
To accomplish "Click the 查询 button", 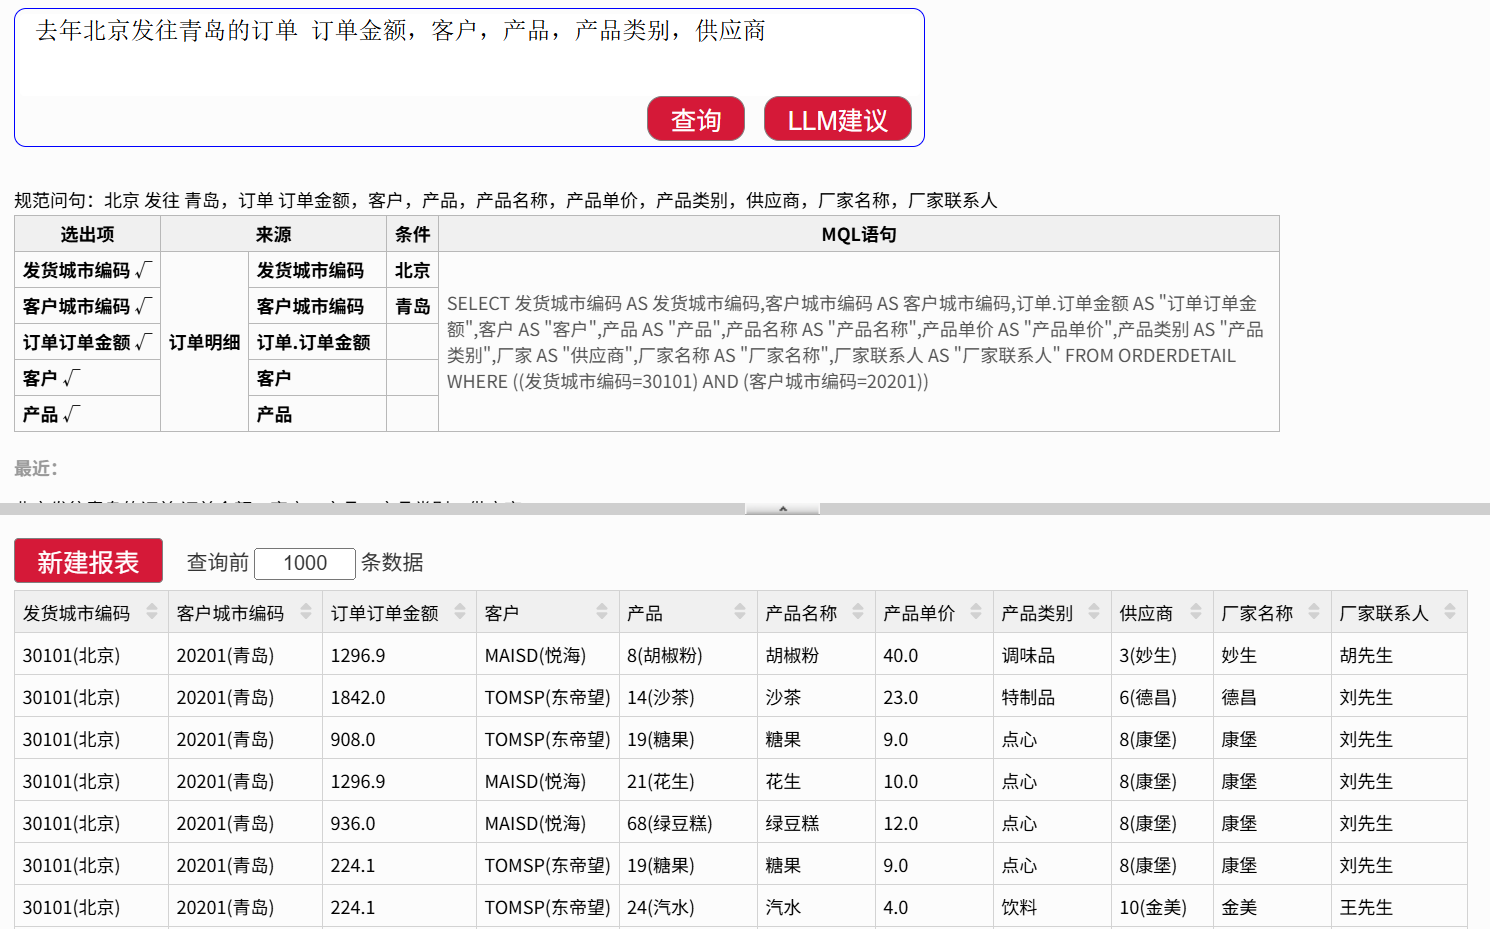I will tap(695, 120).
